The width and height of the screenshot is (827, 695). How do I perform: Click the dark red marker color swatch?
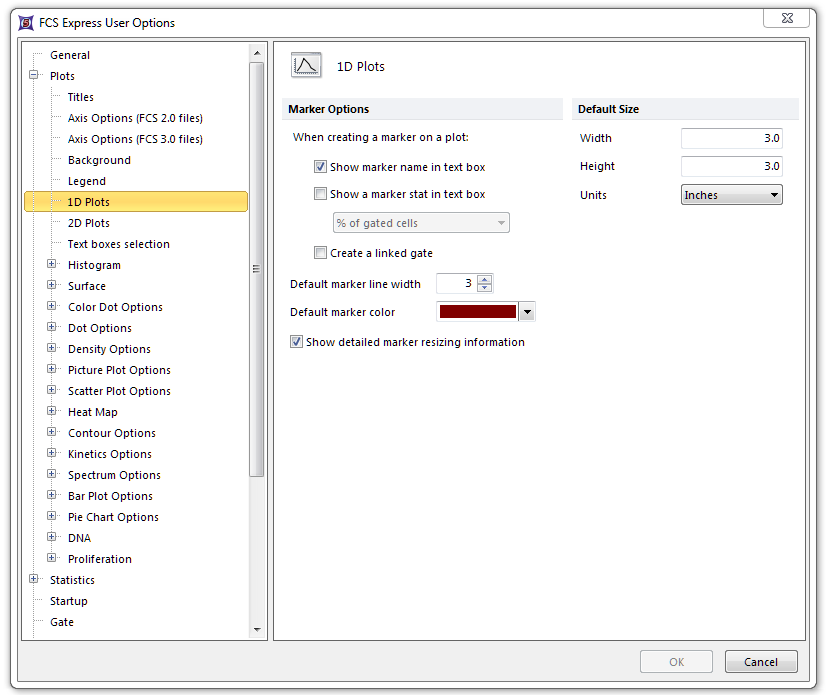(477, 312)
